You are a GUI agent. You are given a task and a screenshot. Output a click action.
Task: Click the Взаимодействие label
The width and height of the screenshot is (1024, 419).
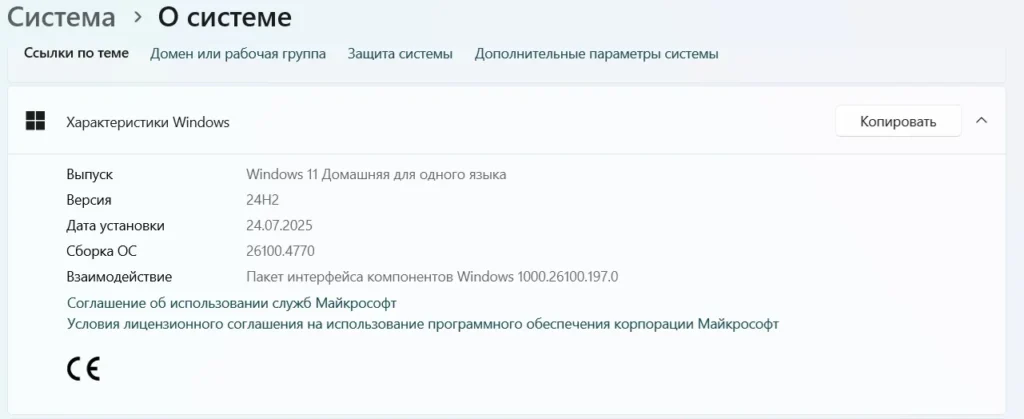pos(120,277)
